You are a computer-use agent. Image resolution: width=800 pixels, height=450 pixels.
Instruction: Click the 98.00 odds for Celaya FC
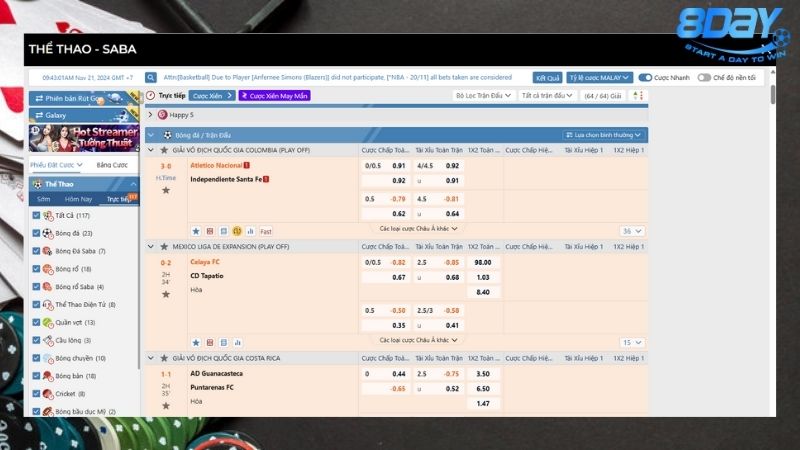coord(483,262)
